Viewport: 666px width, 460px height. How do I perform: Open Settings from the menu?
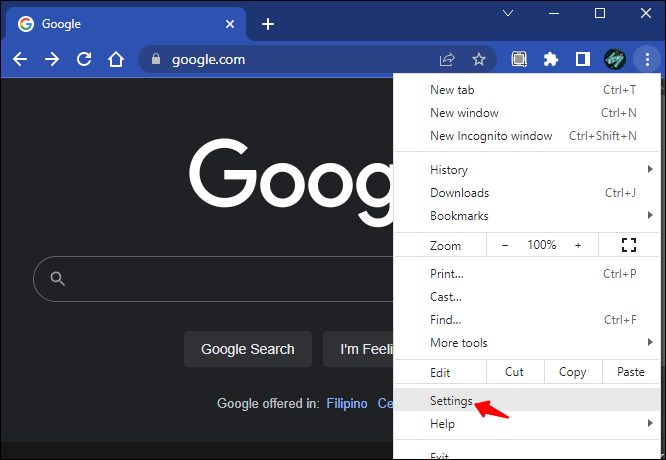(451, 400)
